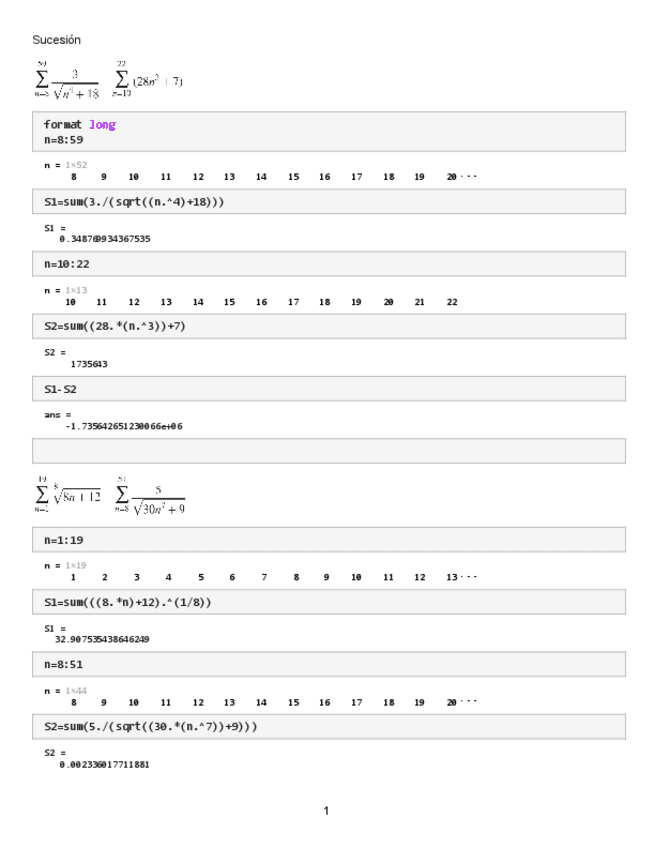Viewport: 655px width, 848px height.
Task: Click the '1×52' size label of n
Action: [x=77, y=164]
